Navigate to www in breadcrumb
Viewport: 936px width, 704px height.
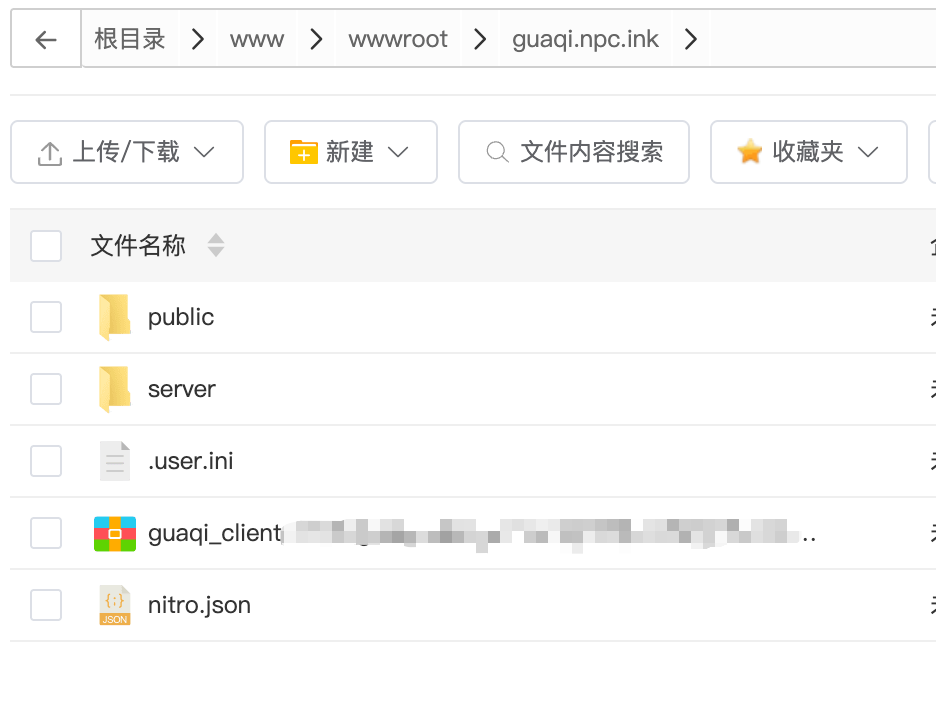pos(257,39)
